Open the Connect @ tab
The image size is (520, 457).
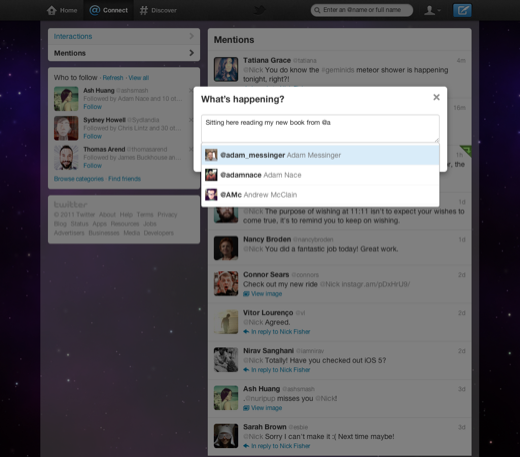pyautogui.click(x=109, y=10)
